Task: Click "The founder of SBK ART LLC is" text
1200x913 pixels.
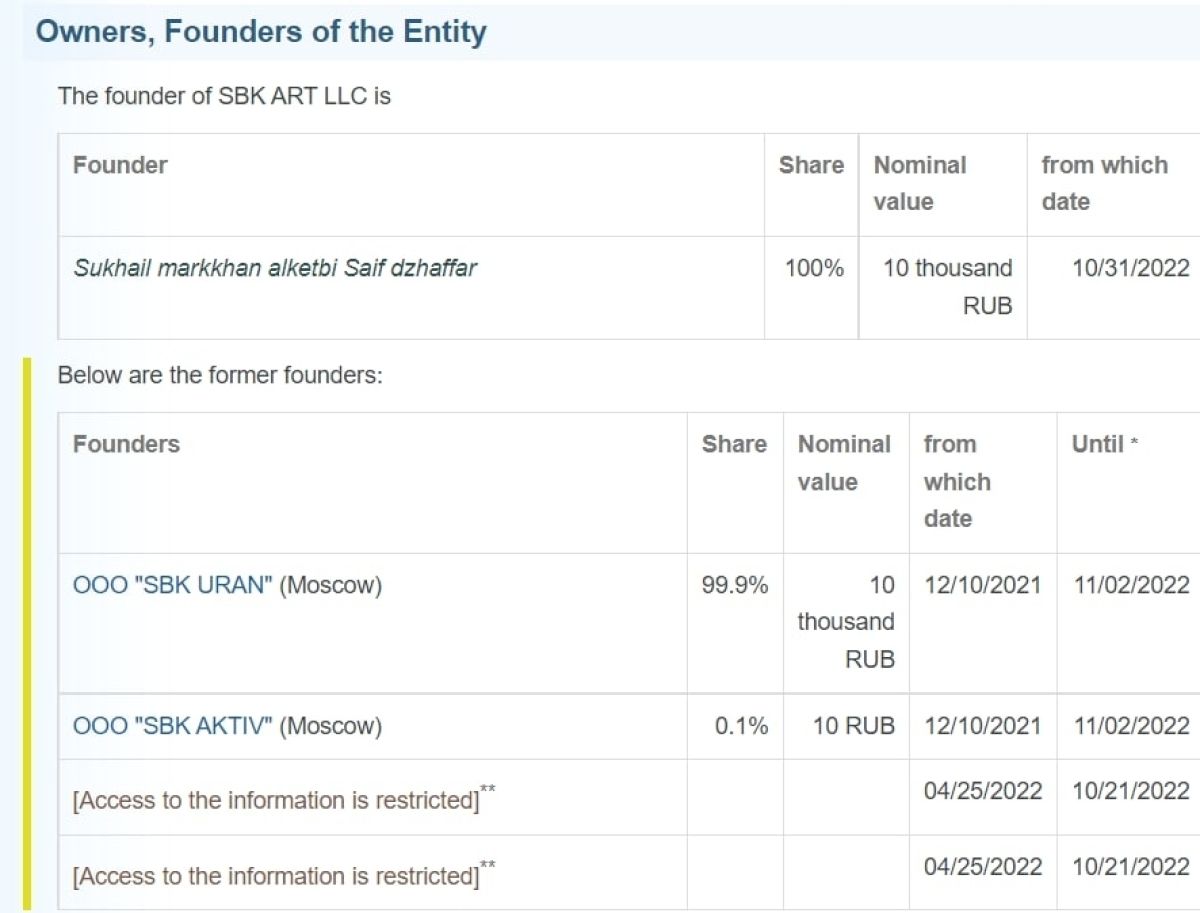Action: pos(224,96)
